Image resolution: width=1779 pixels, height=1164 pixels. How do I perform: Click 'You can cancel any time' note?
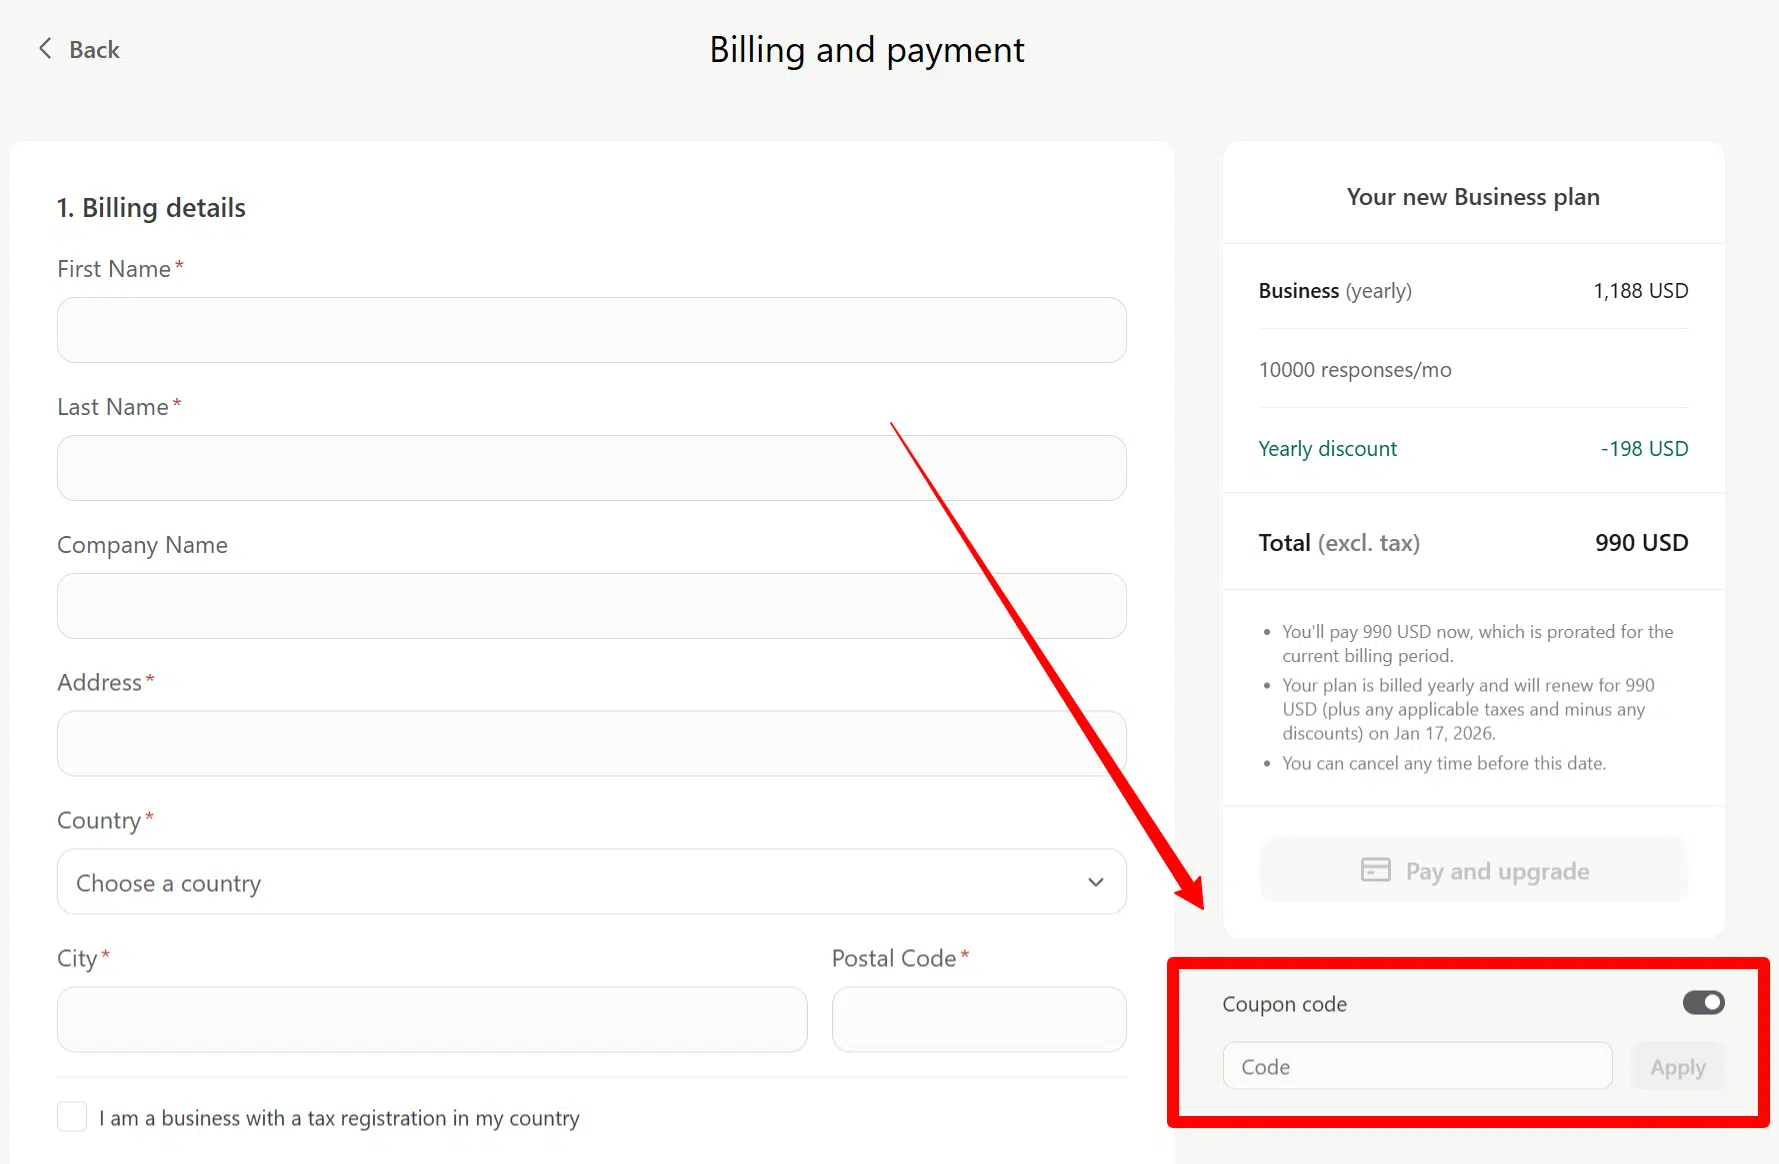pos(1444,763)
